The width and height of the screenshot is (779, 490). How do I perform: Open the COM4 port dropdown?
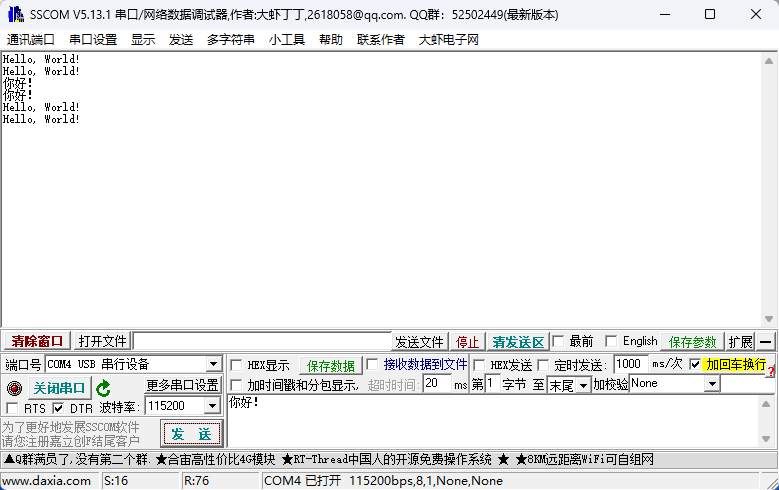[214, 364]
